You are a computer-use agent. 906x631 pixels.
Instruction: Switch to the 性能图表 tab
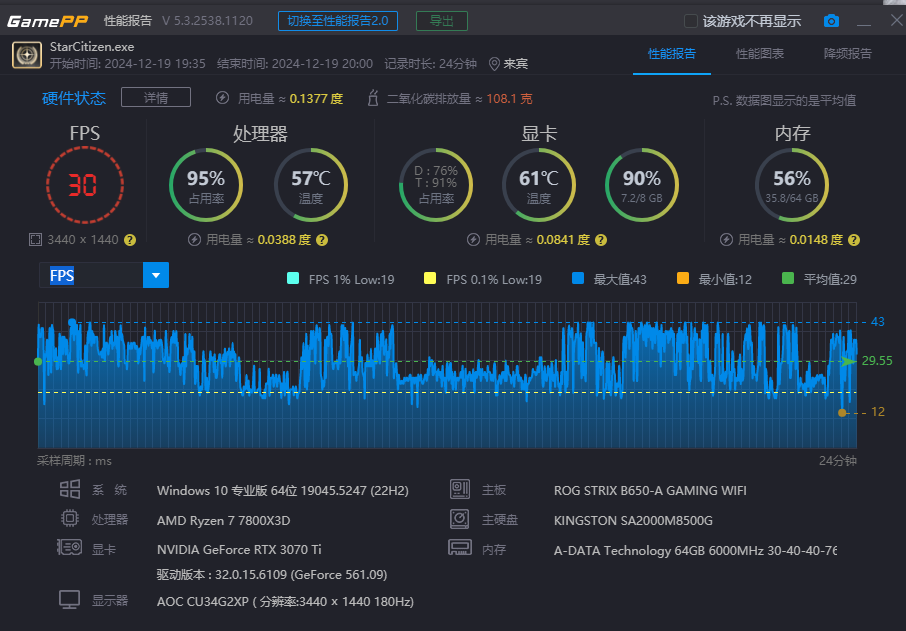[x=759, y=54]
